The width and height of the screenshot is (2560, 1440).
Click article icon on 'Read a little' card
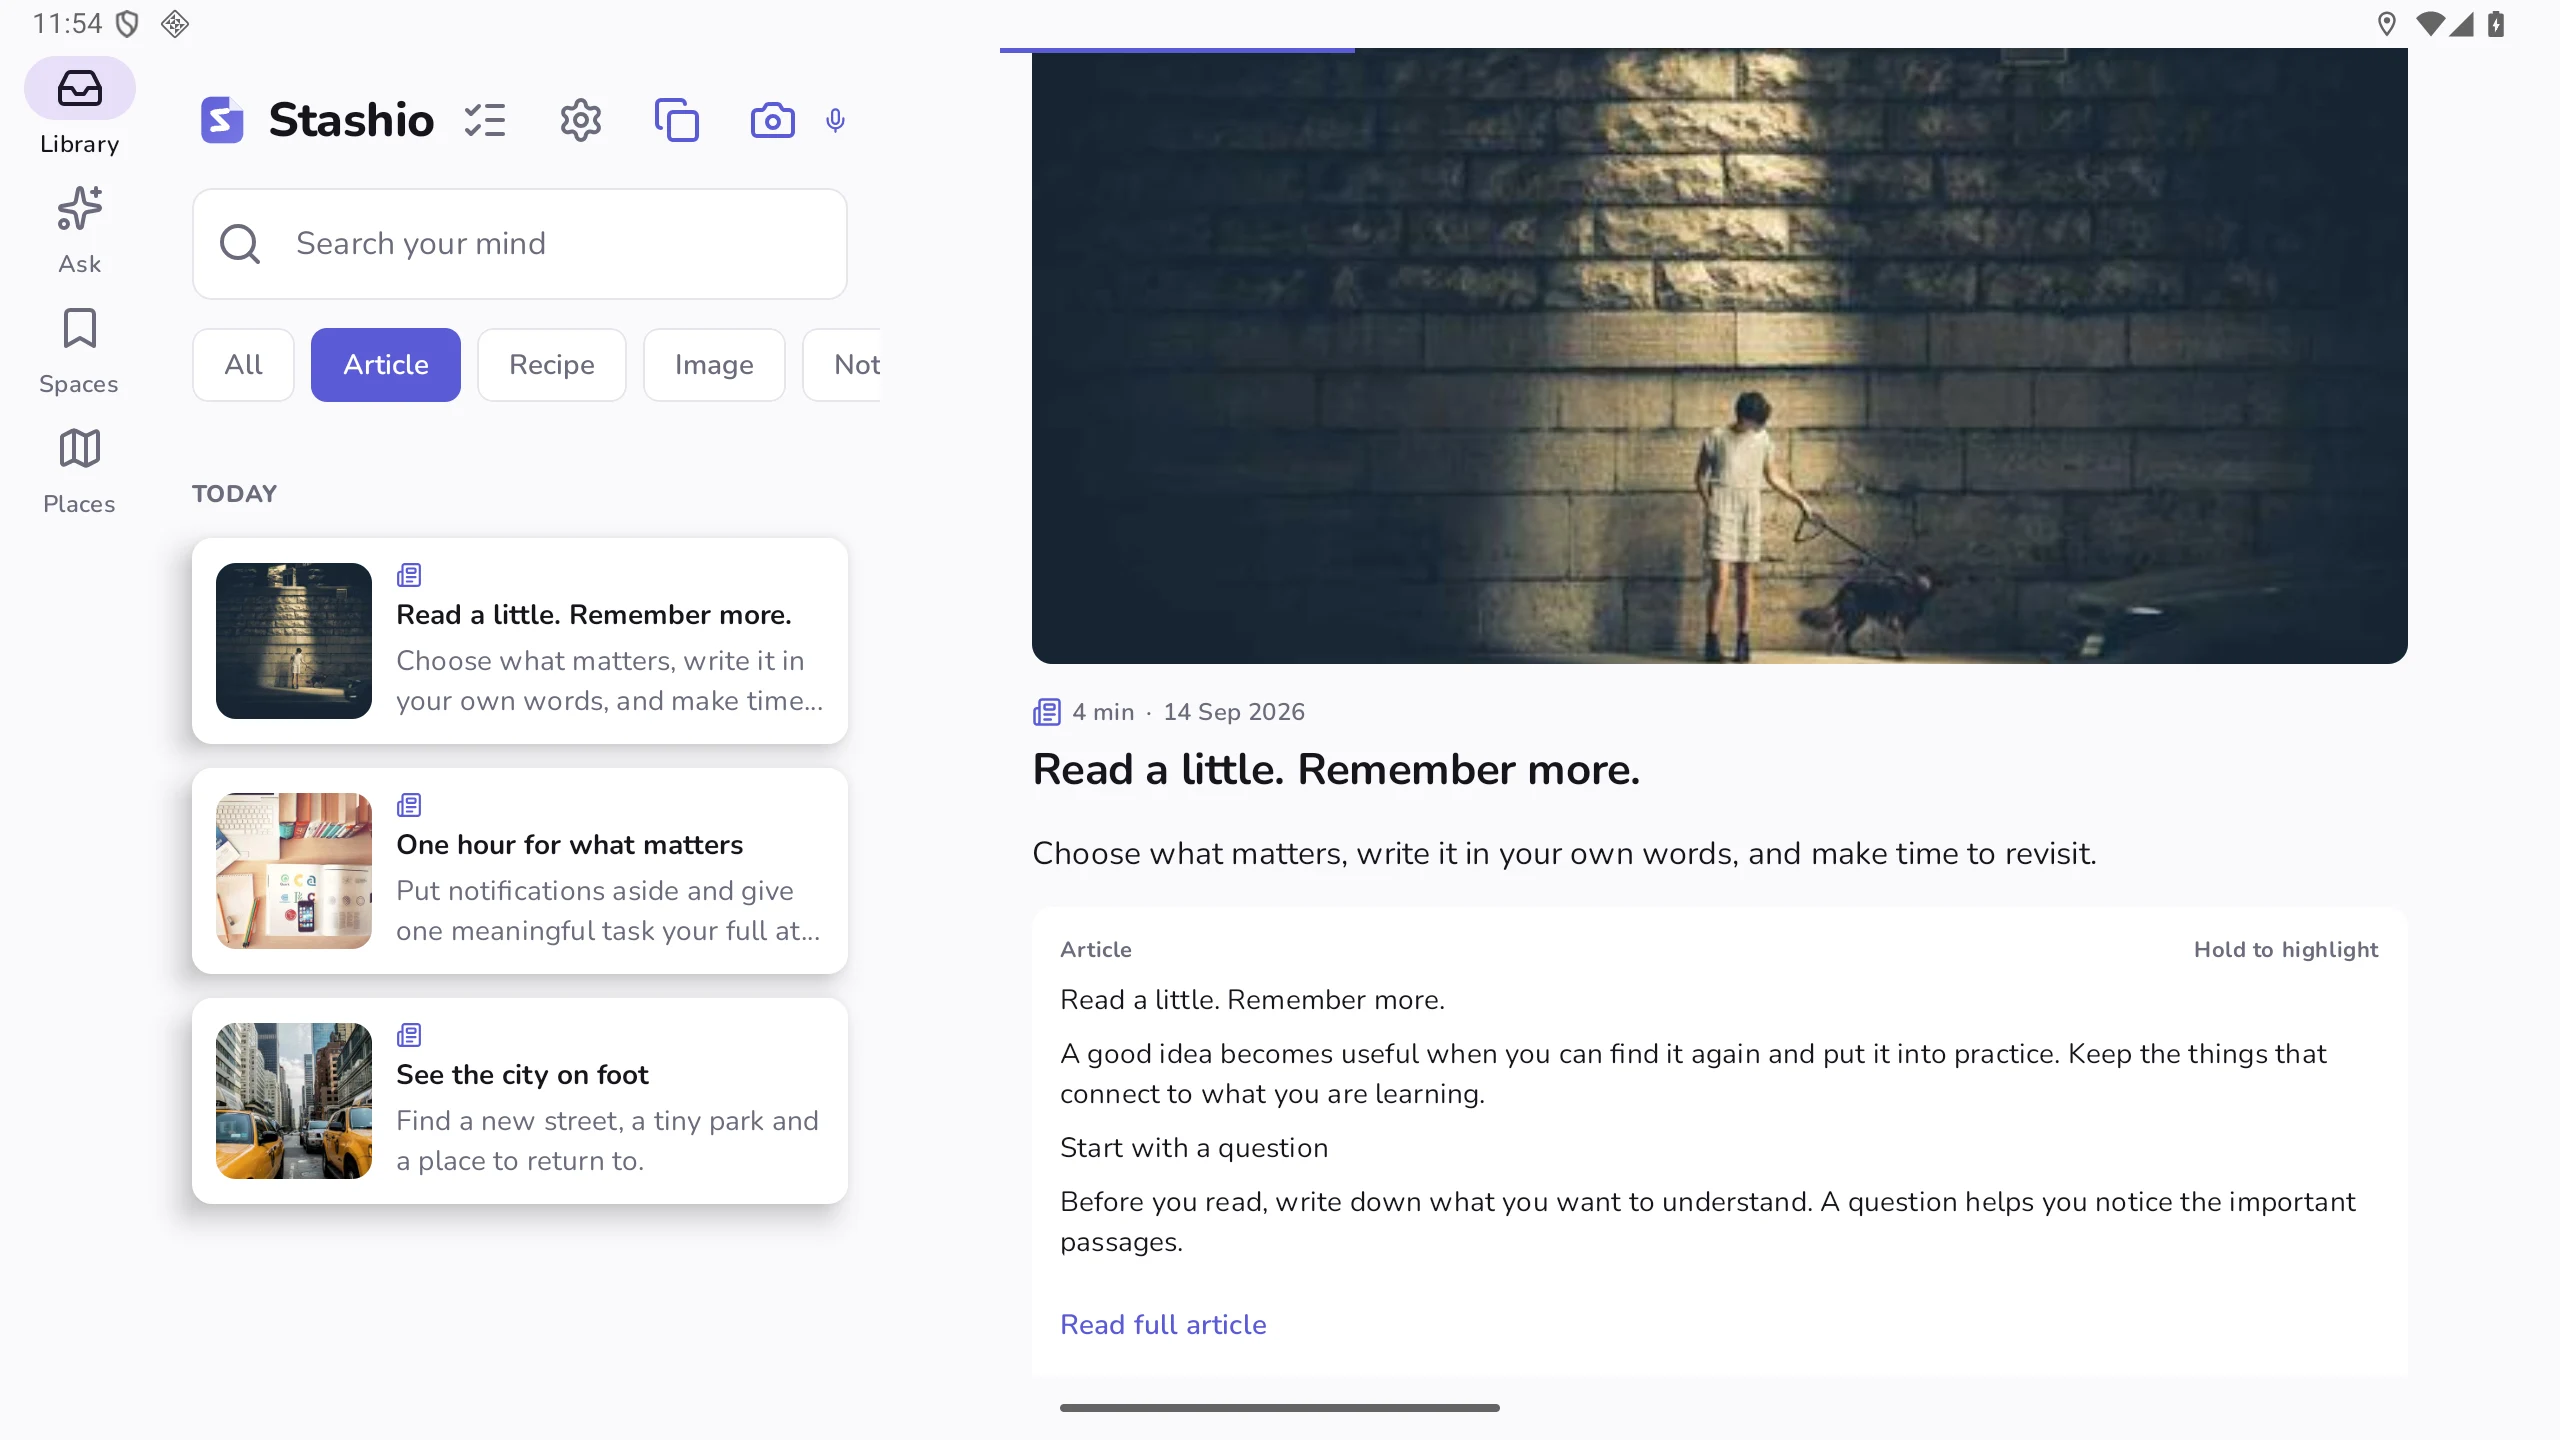(x=409, y=575)
